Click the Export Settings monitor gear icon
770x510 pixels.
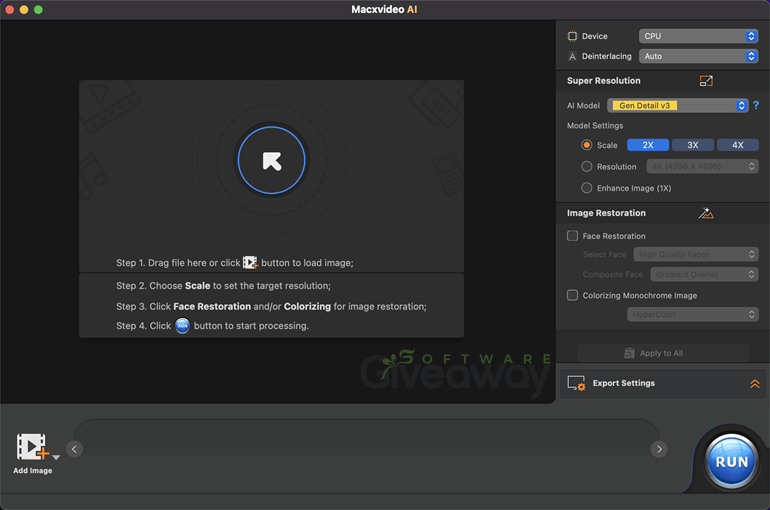[x=576, y=383]
